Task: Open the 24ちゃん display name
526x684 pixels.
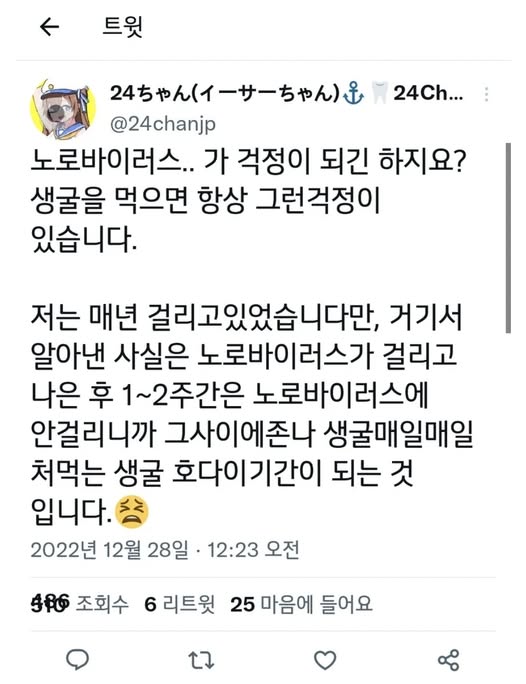Action: point(225,93)
